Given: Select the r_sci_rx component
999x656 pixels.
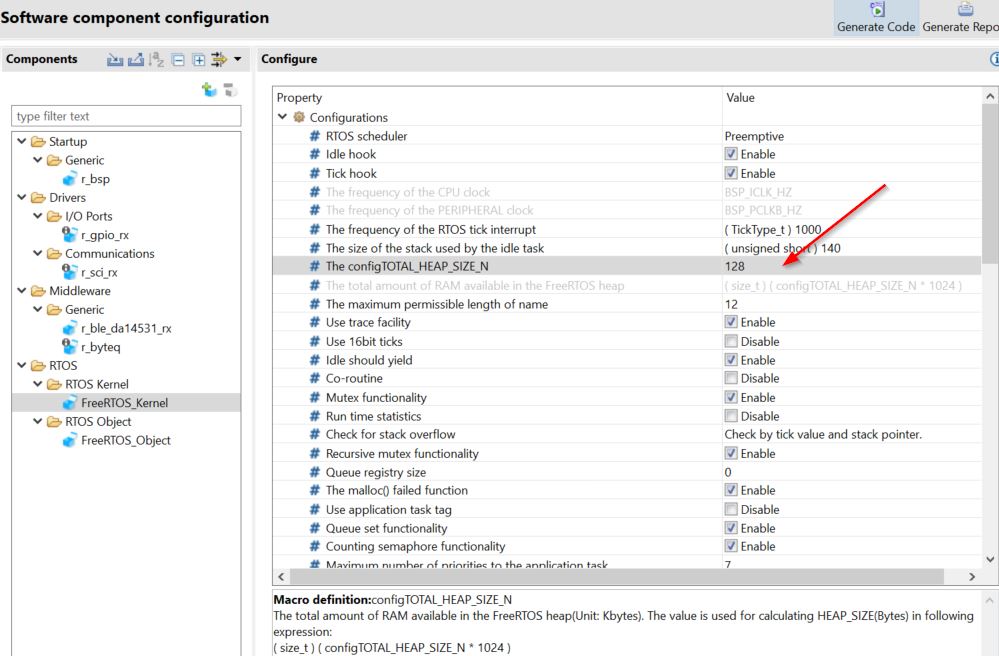Looking at the screenshot, I should 99,272.
